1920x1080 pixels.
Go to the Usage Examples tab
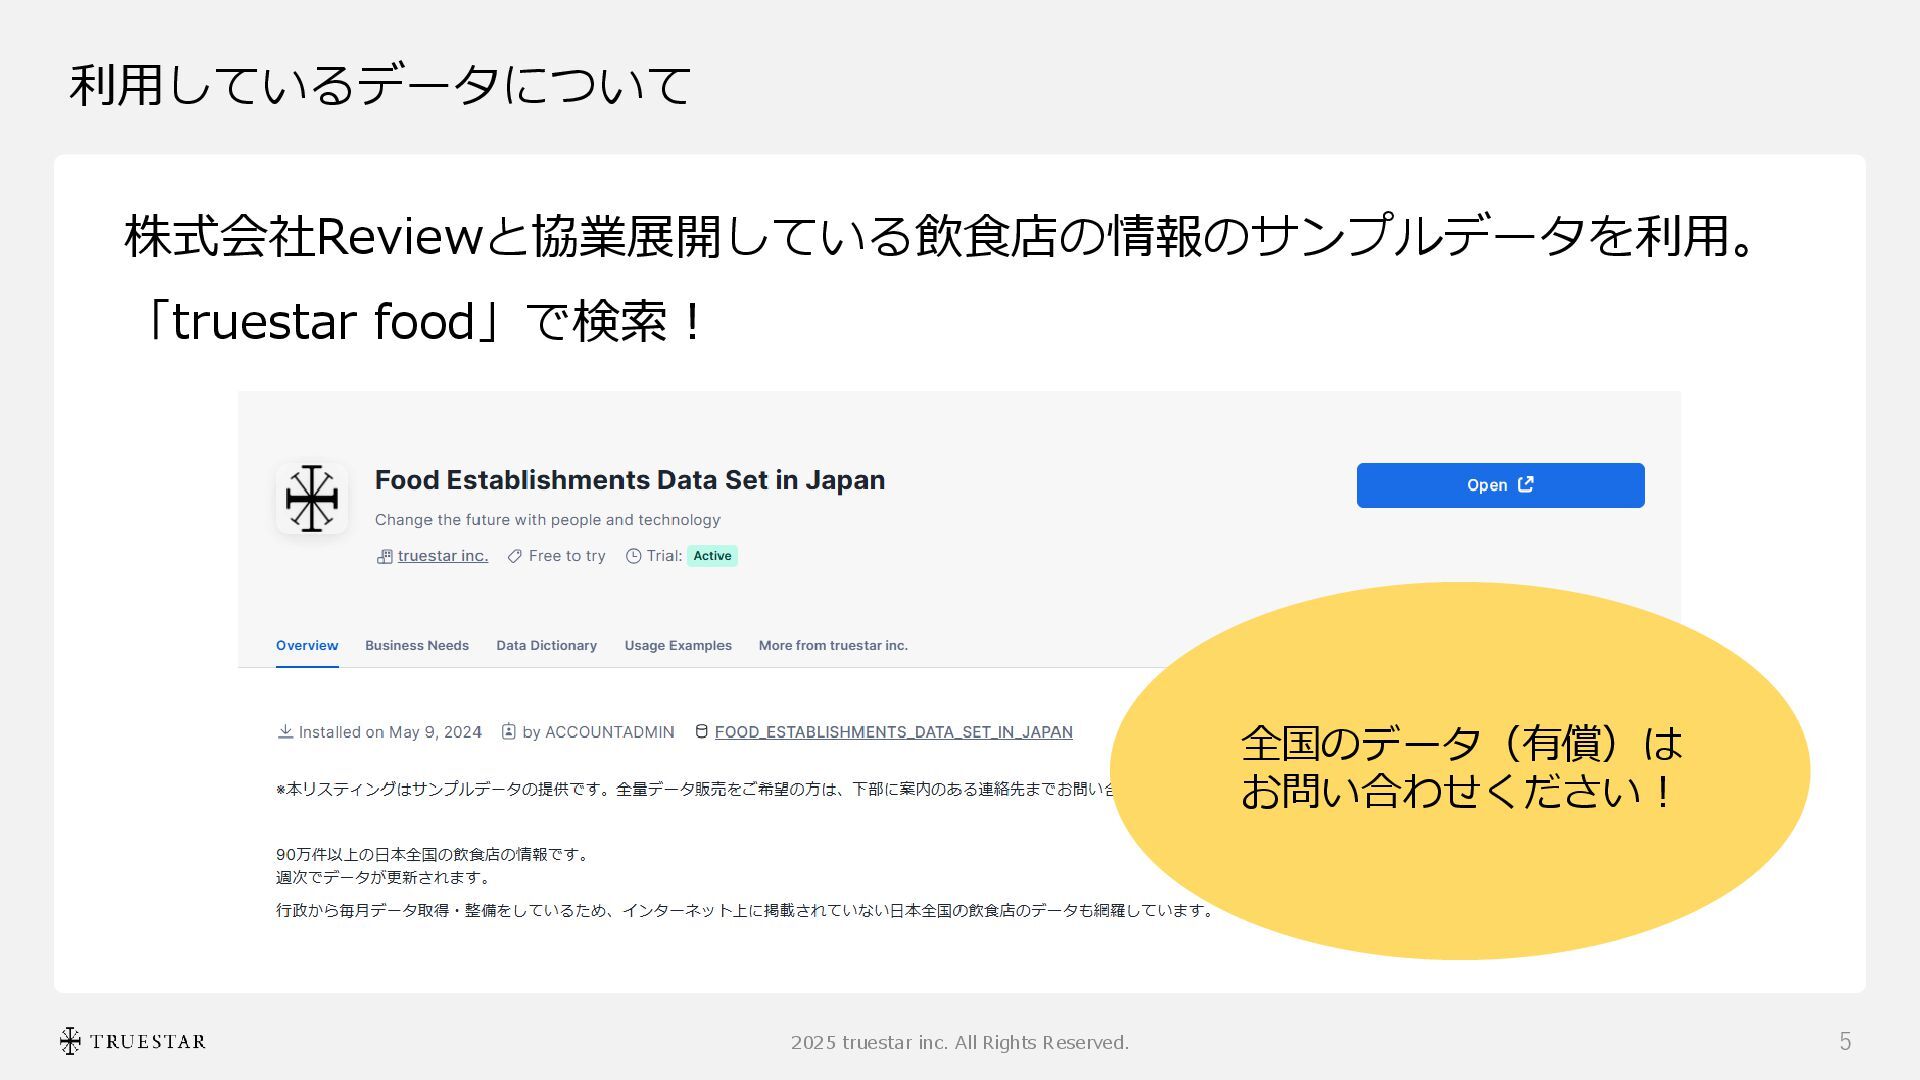point(678,646)
